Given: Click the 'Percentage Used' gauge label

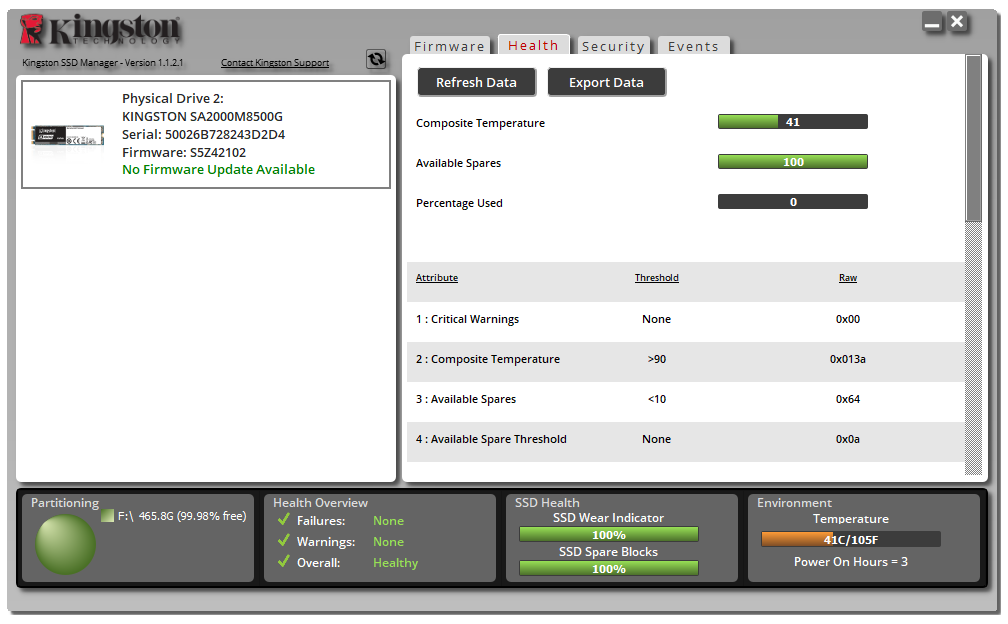Looking at the screenshot, I should point(459,203).
